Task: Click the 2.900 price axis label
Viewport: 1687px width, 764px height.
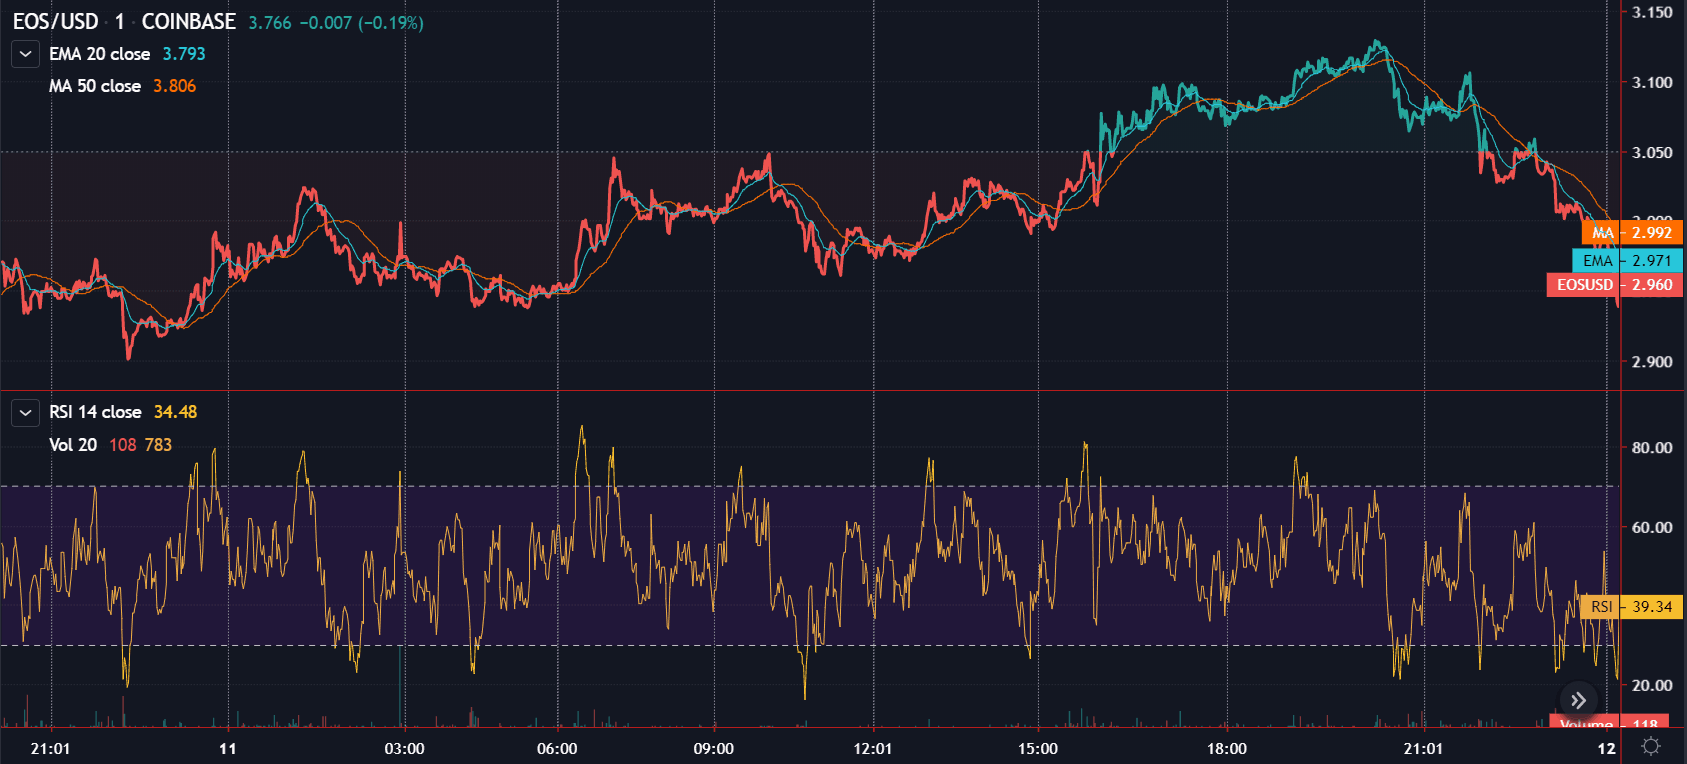Action: coord(1652,362)
